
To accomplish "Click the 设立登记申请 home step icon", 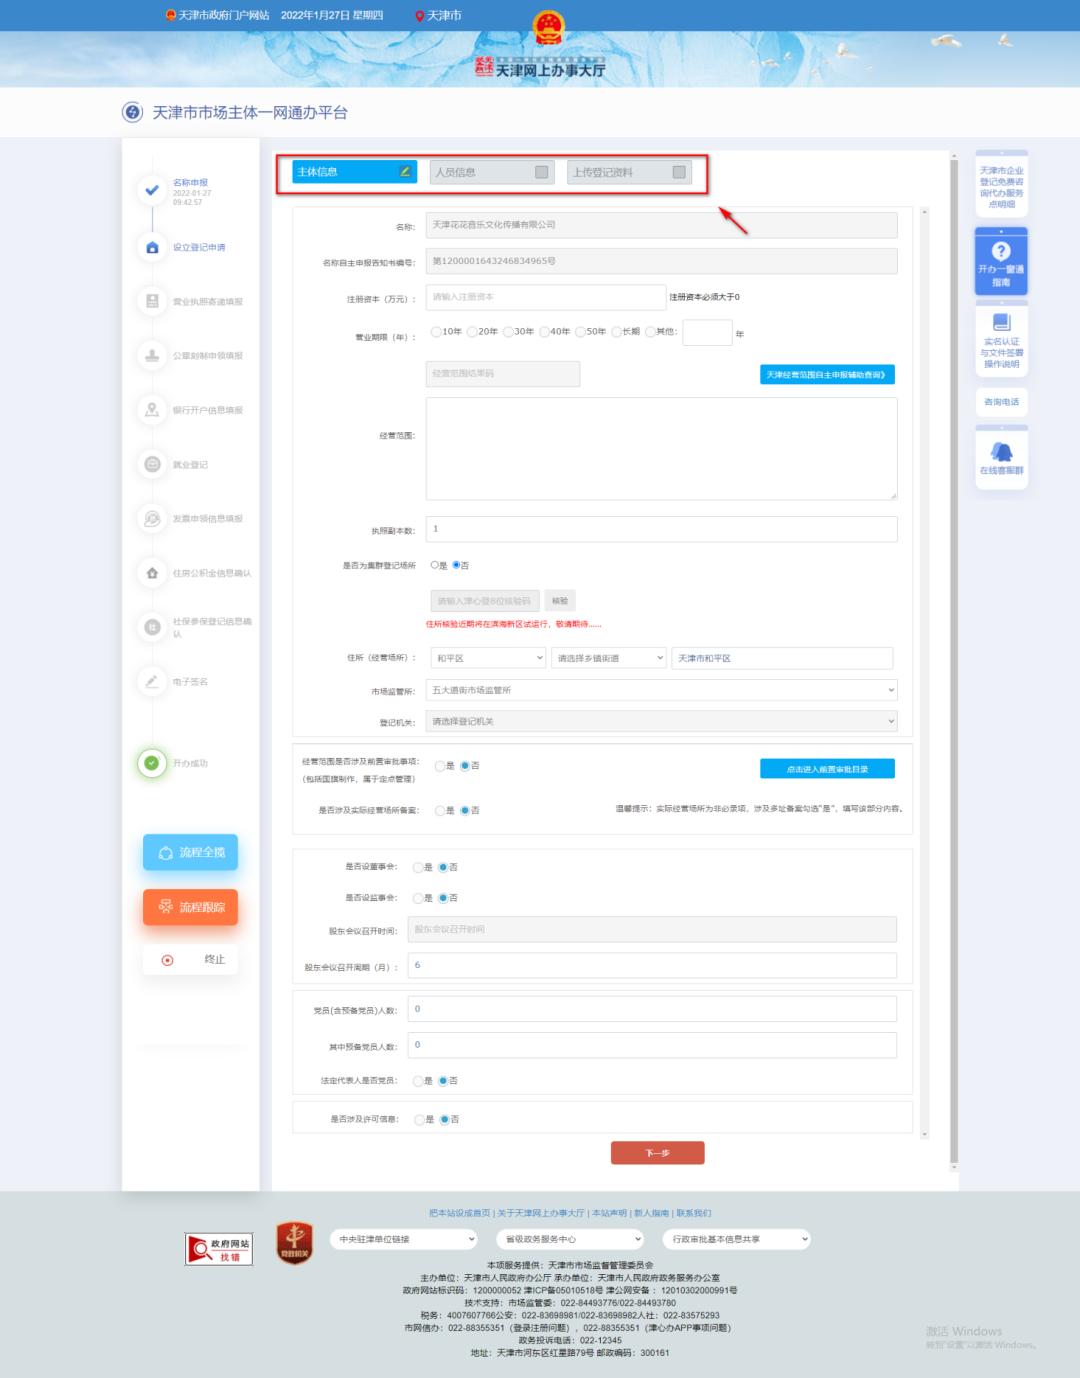I will (x=152, y=247).
